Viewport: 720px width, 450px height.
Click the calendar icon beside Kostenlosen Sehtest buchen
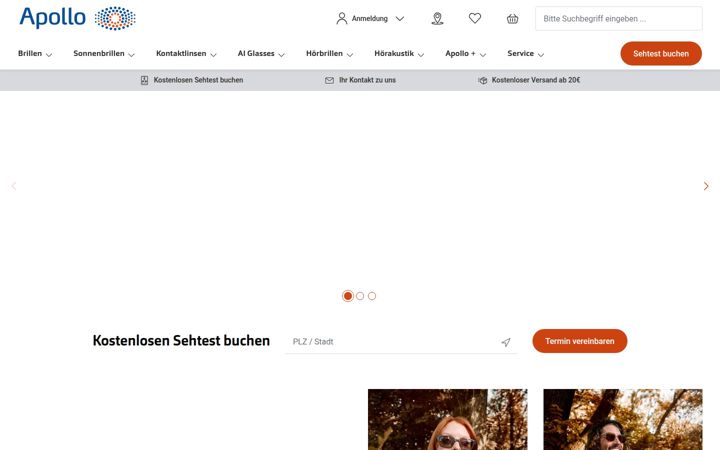(x=144, y=80)
